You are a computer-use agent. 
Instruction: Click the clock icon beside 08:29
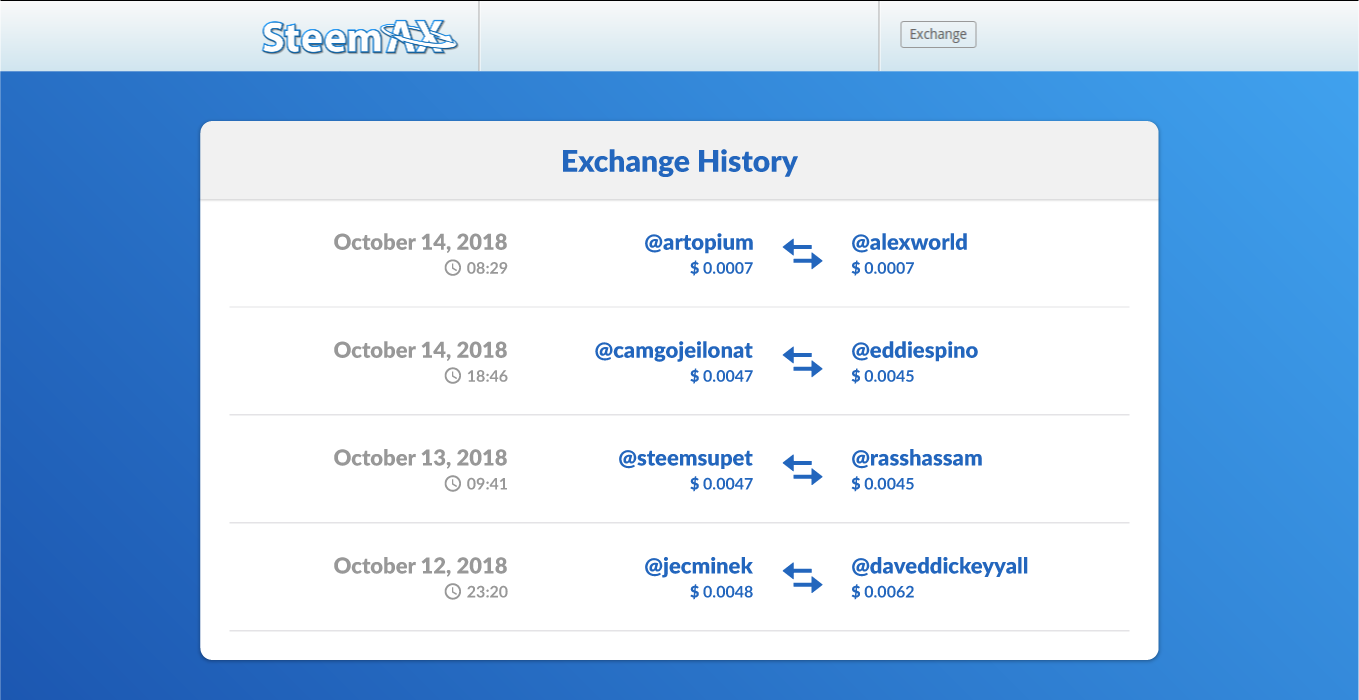coord(453,268)
